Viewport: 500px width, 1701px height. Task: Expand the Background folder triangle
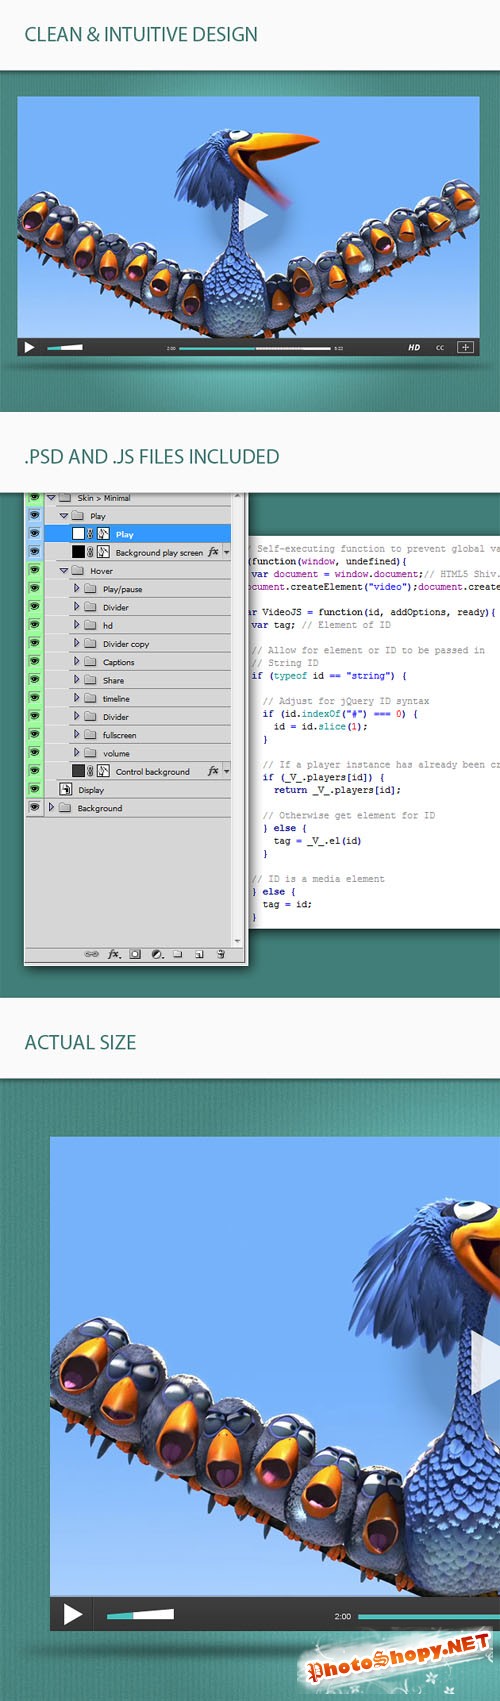(51, 807)
